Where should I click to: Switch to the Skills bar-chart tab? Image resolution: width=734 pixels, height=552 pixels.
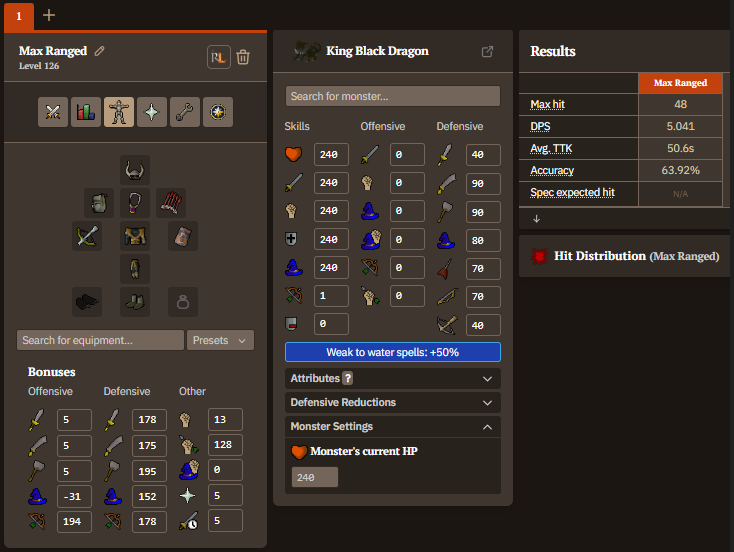[x=86, y=112]
